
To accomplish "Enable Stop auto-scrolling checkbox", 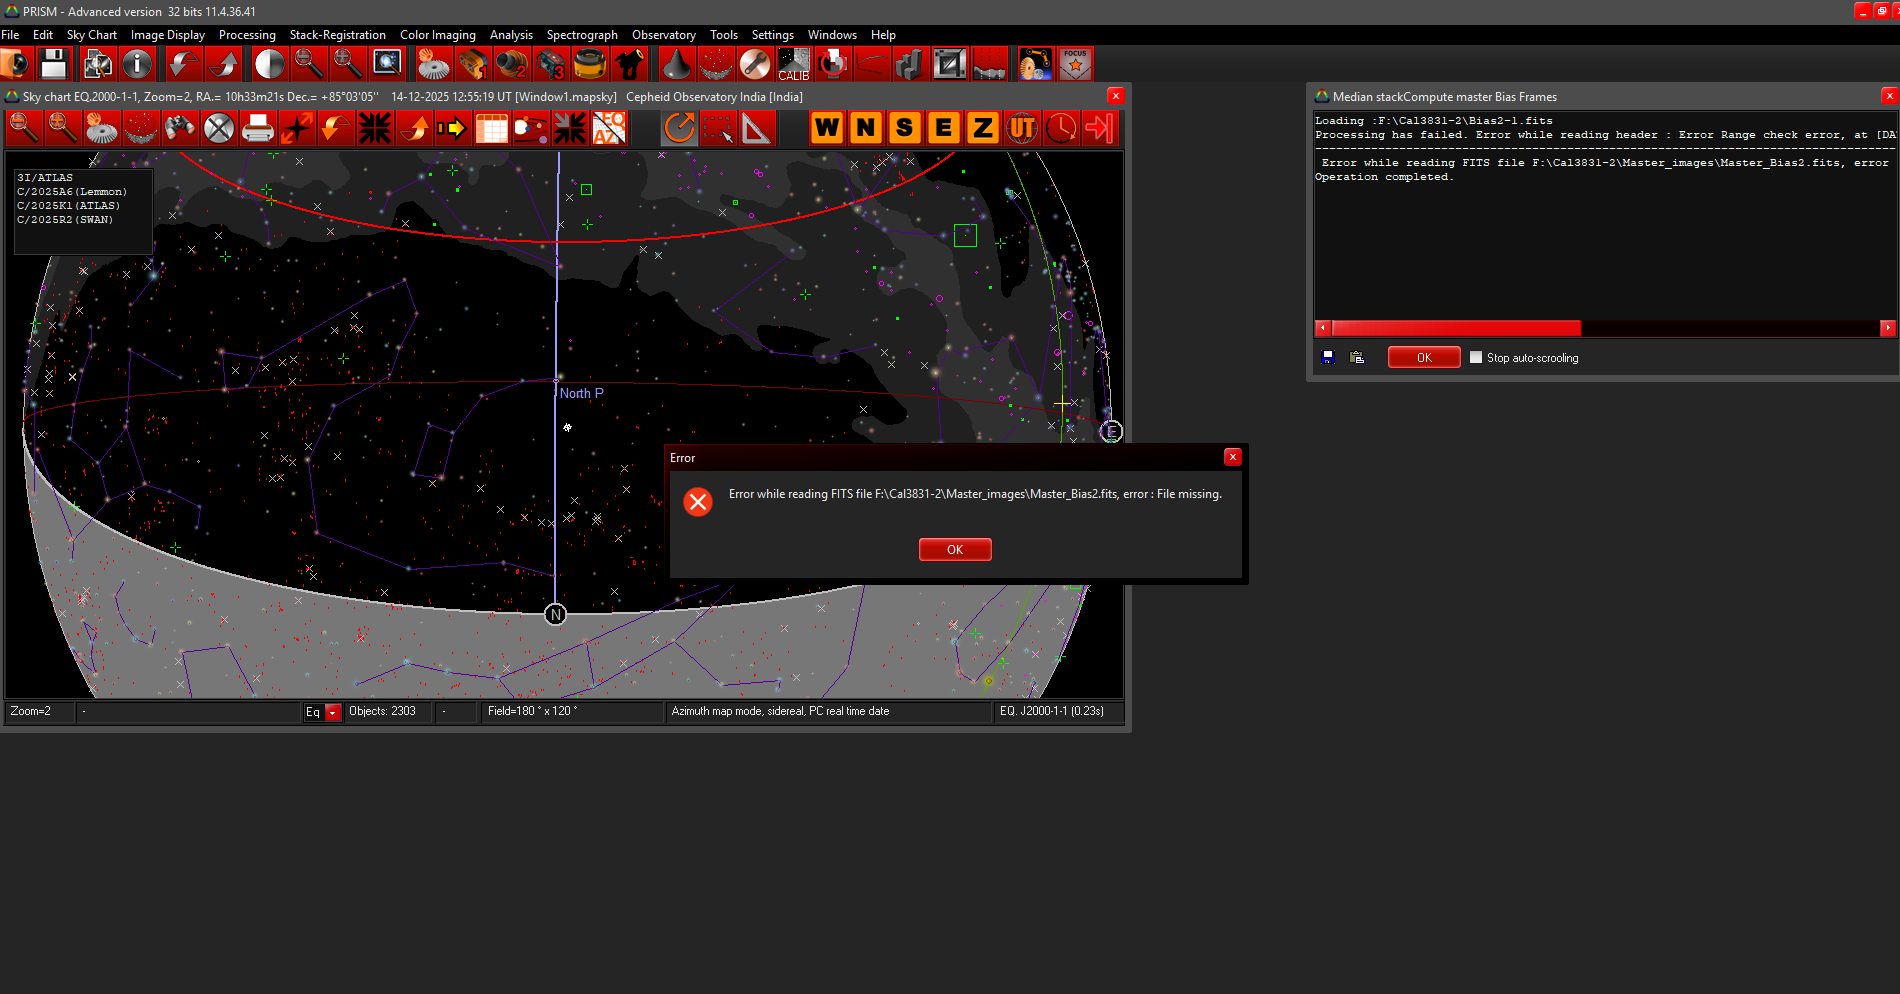I will [x=1476, y=357].
